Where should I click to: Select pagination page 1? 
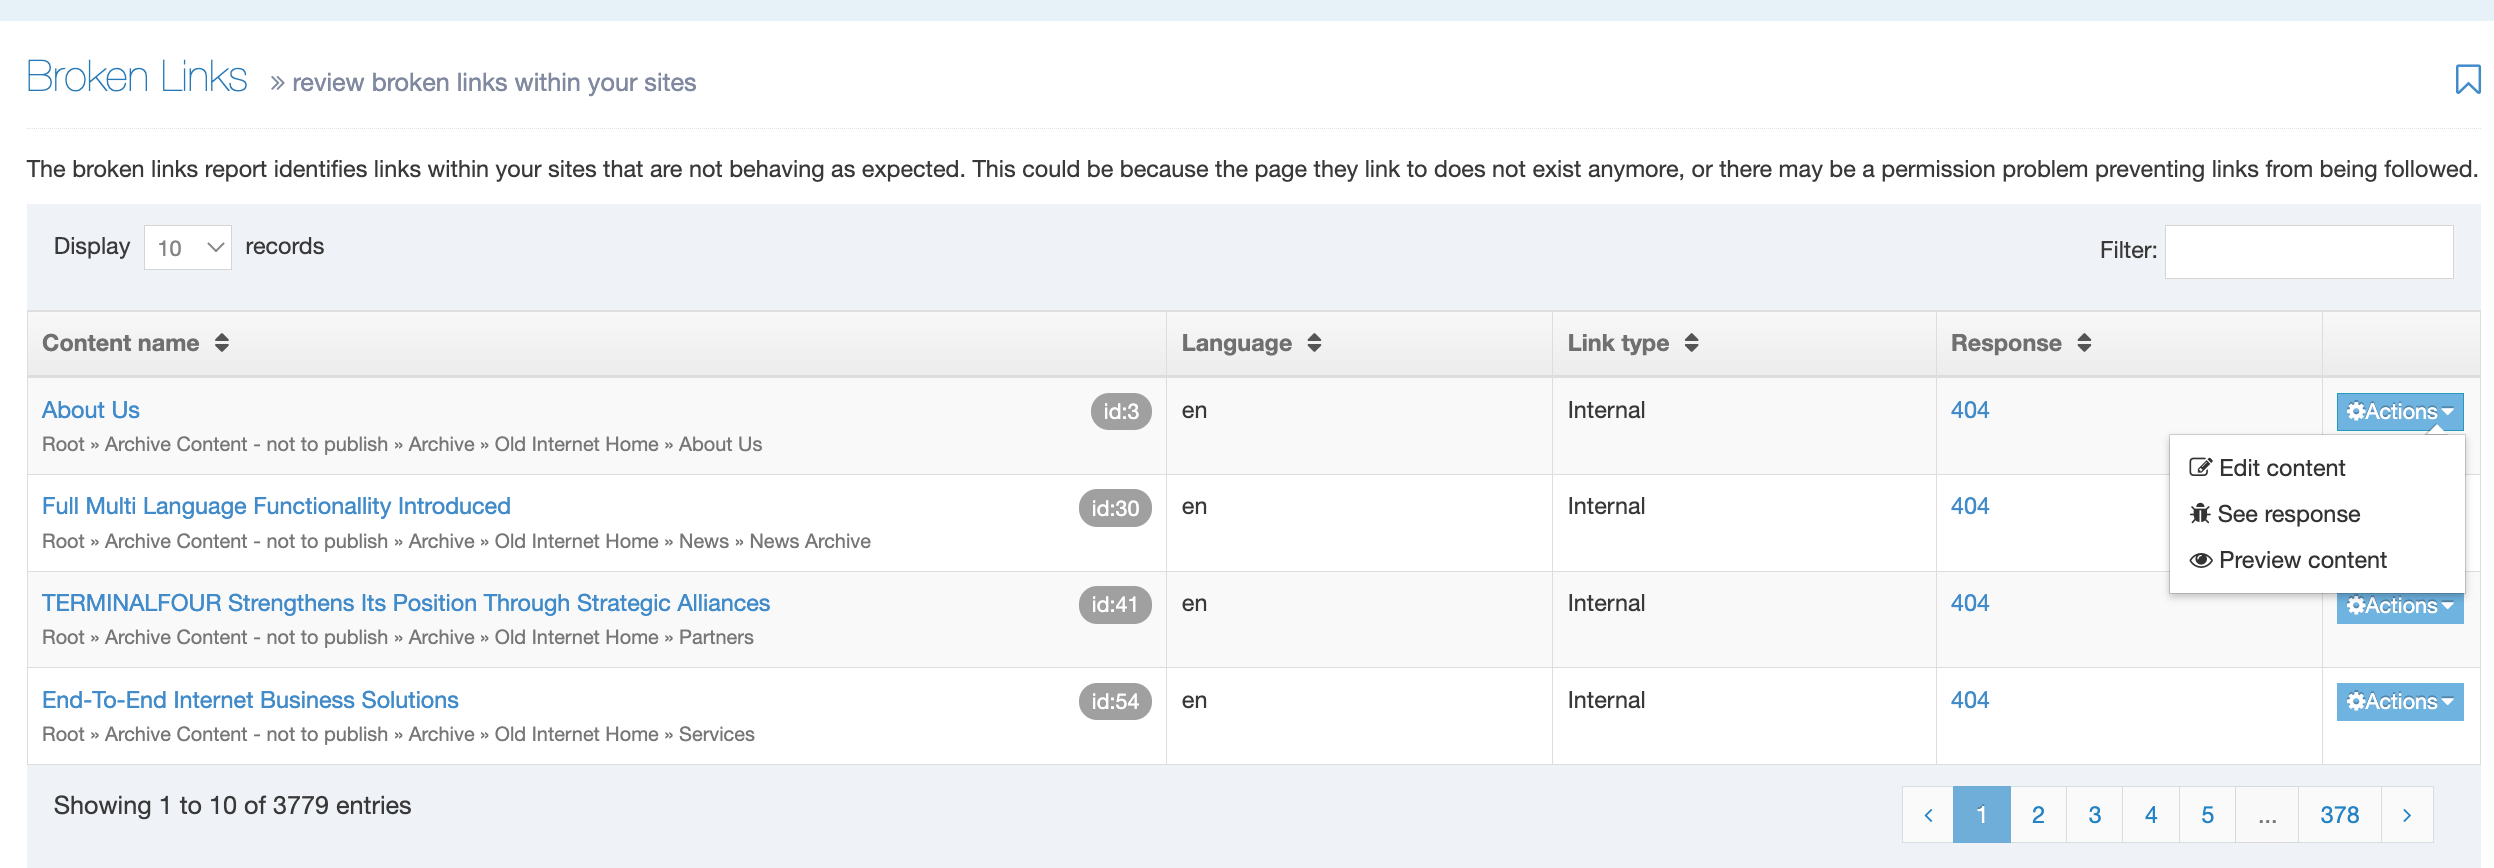(x=1982, y=815)
